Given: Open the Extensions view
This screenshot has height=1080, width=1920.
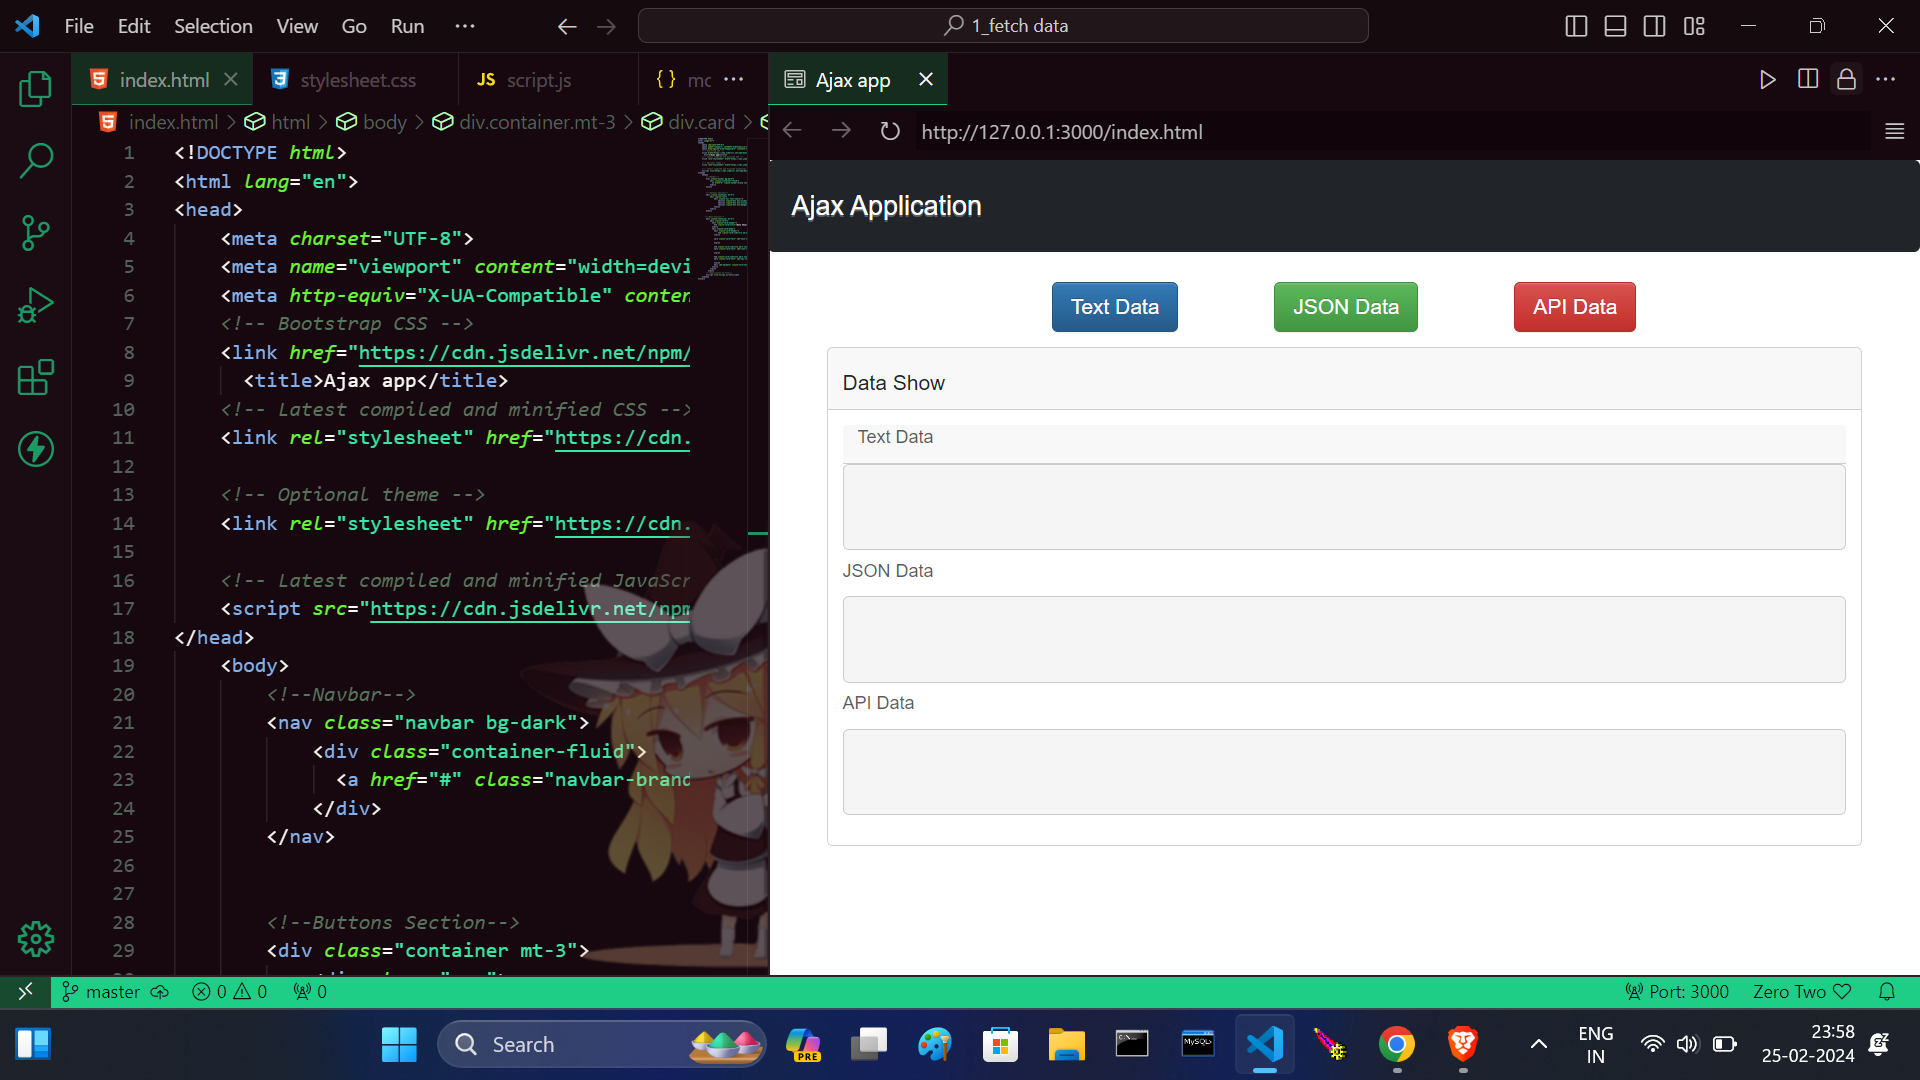Looking at the screenshot, I should 35,377.
